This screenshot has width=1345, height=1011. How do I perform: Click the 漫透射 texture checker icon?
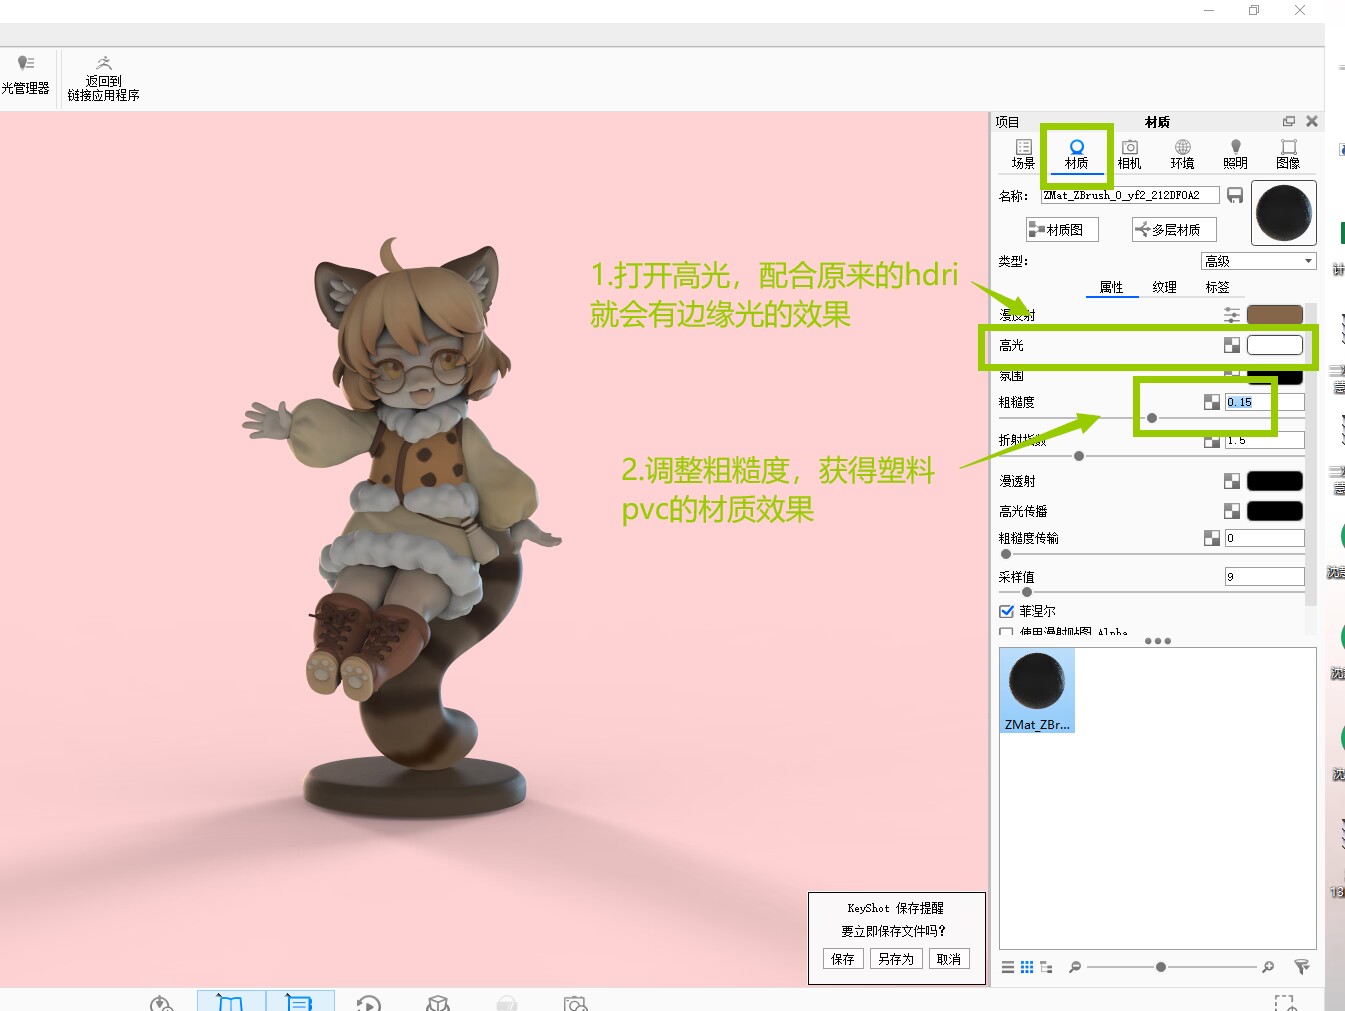1232,481
